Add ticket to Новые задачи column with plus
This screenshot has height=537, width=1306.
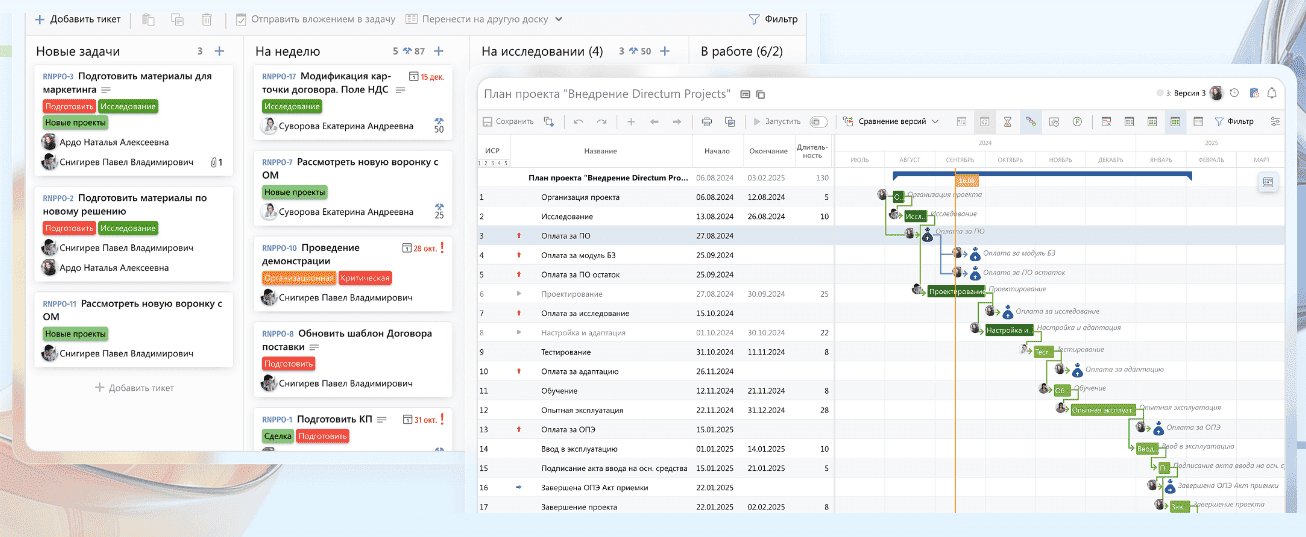click(x=219, y=51)
